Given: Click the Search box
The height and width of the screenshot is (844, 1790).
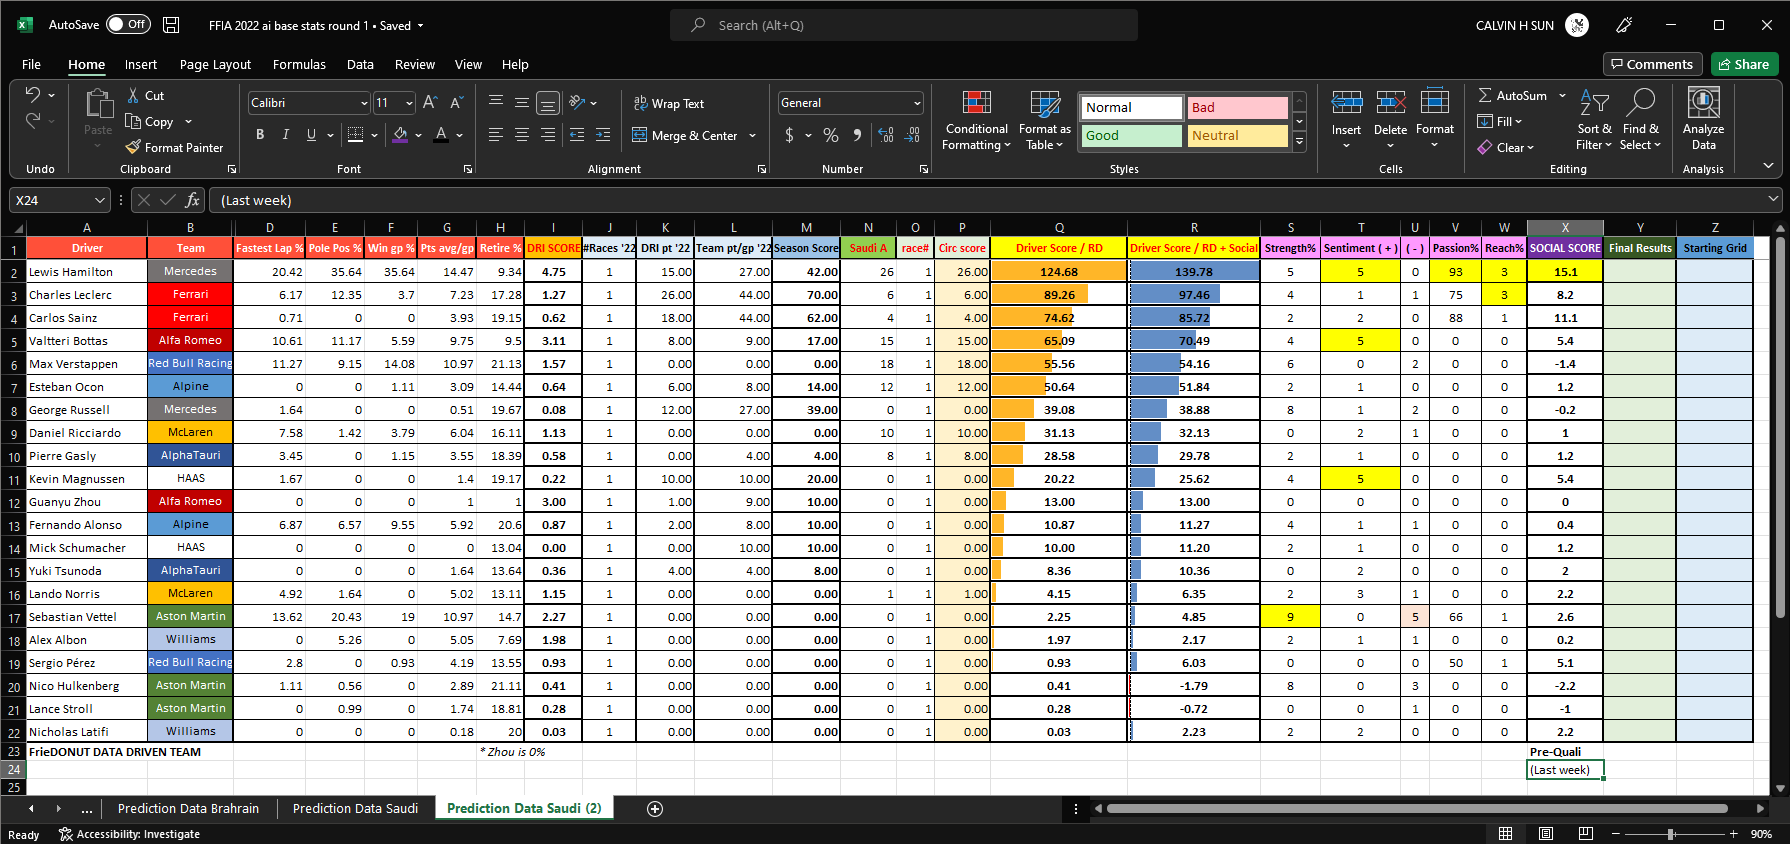Looking at the screenshot, I should [903, 25].
